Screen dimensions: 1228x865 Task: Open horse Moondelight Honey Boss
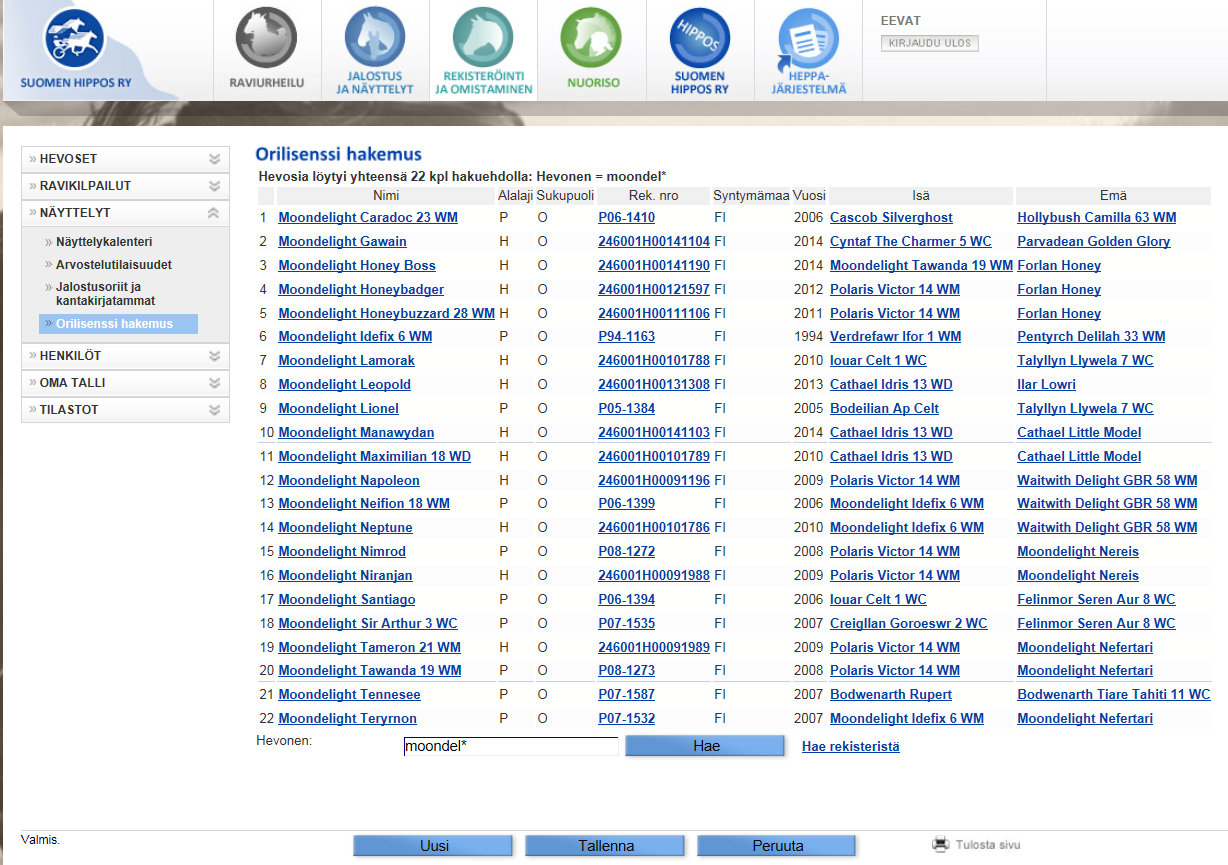(x=357, y=265)
